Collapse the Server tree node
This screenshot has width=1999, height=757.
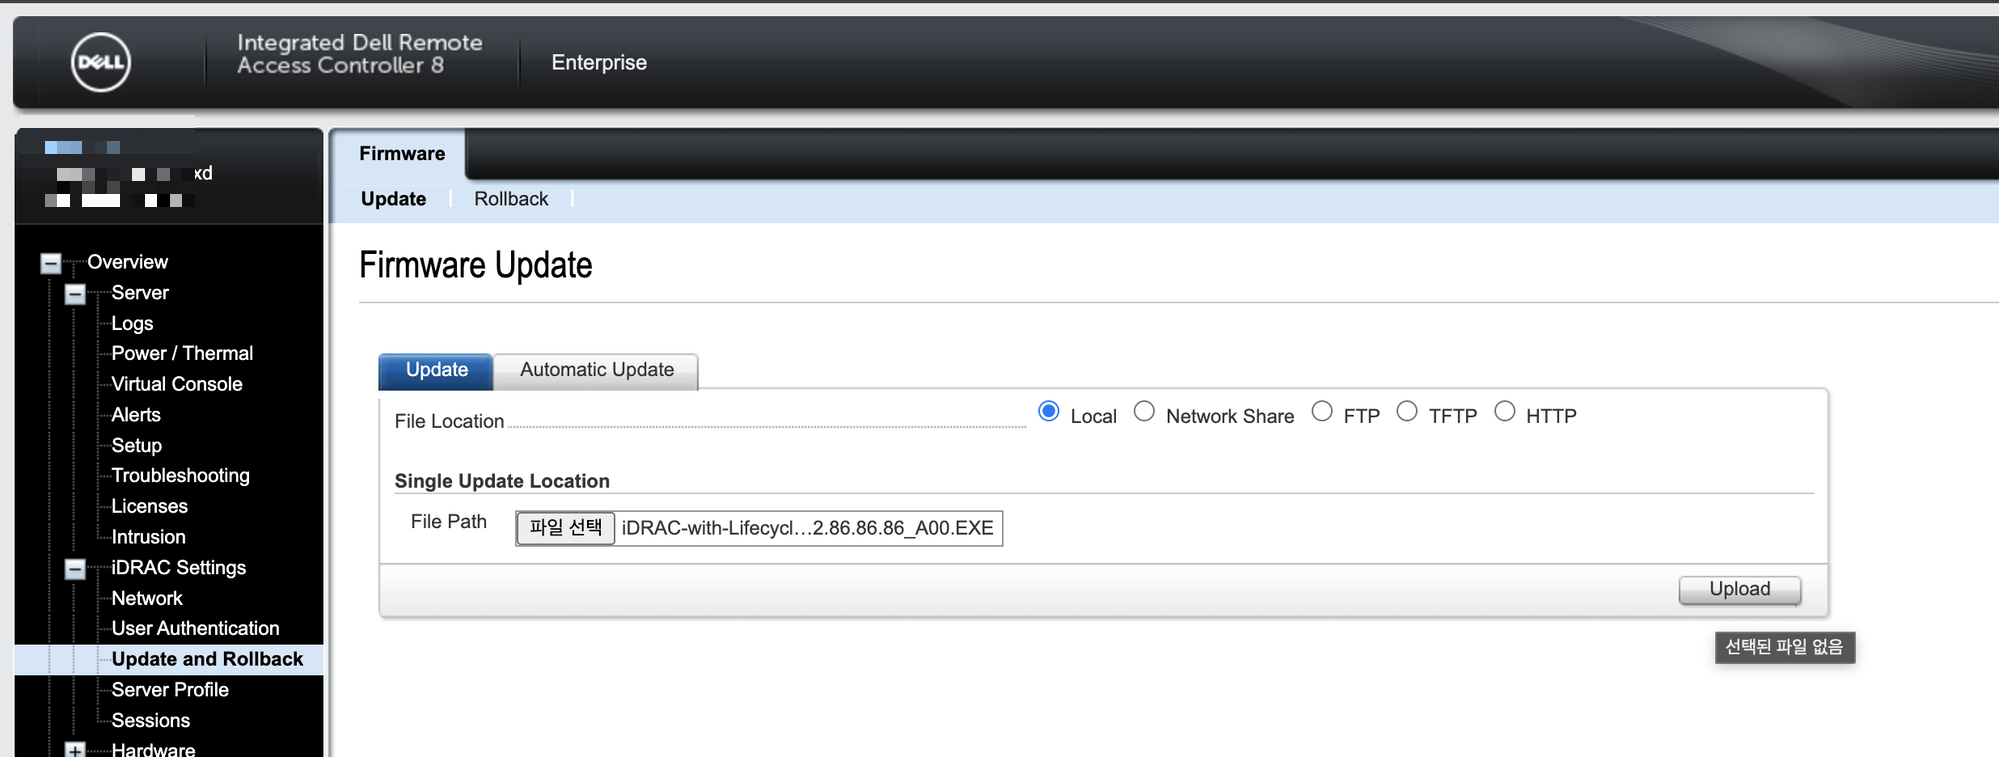(x=75, y=294)
